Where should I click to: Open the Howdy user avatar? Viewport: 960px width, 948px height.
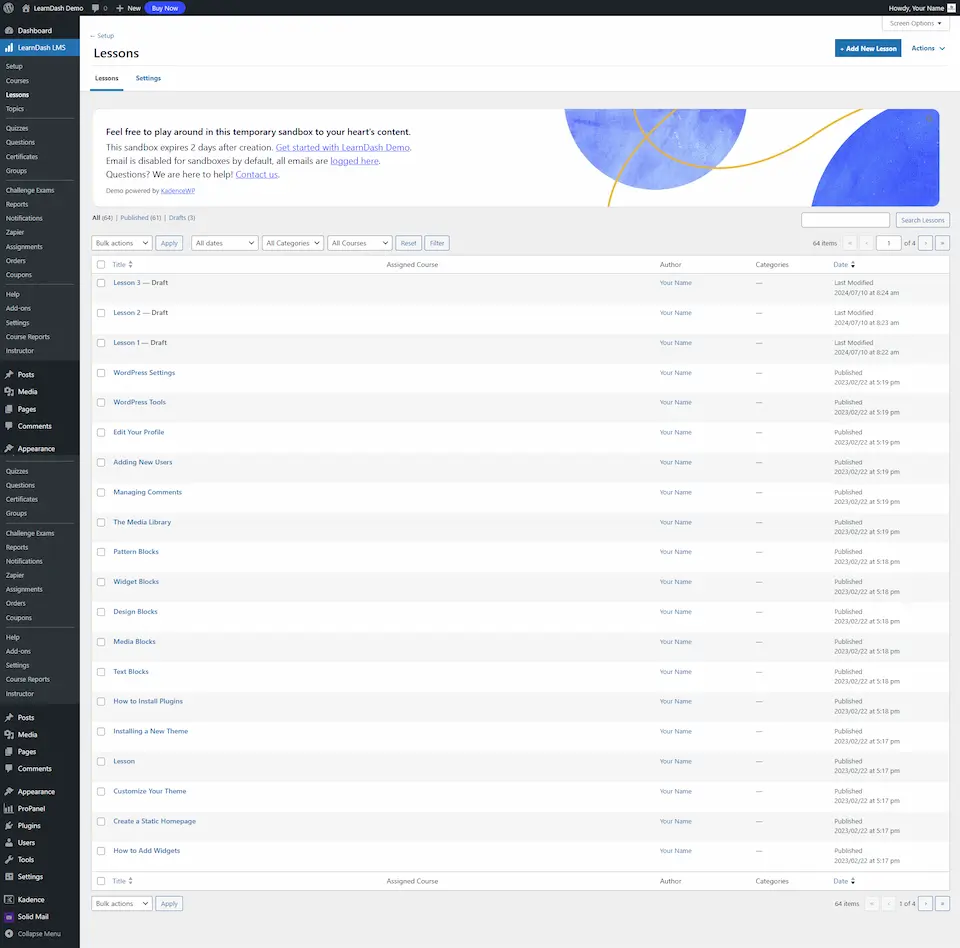pyautogui.click(x=951, y=8)
